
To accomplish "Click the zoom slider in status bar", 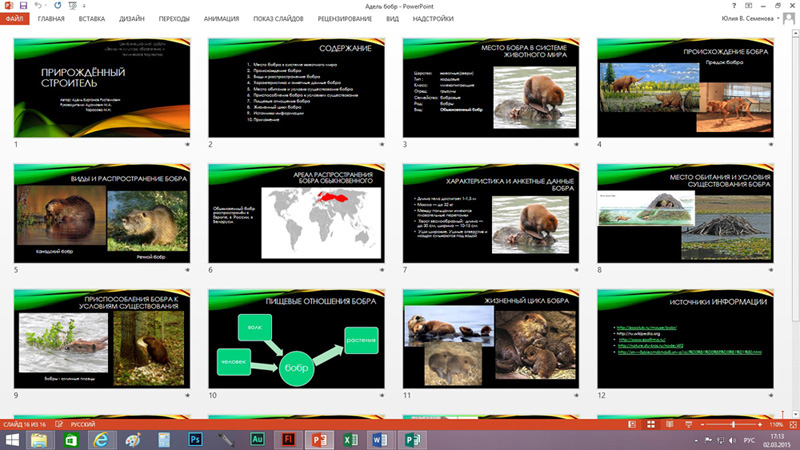I will pyautogui.click(x=733, y=424).
